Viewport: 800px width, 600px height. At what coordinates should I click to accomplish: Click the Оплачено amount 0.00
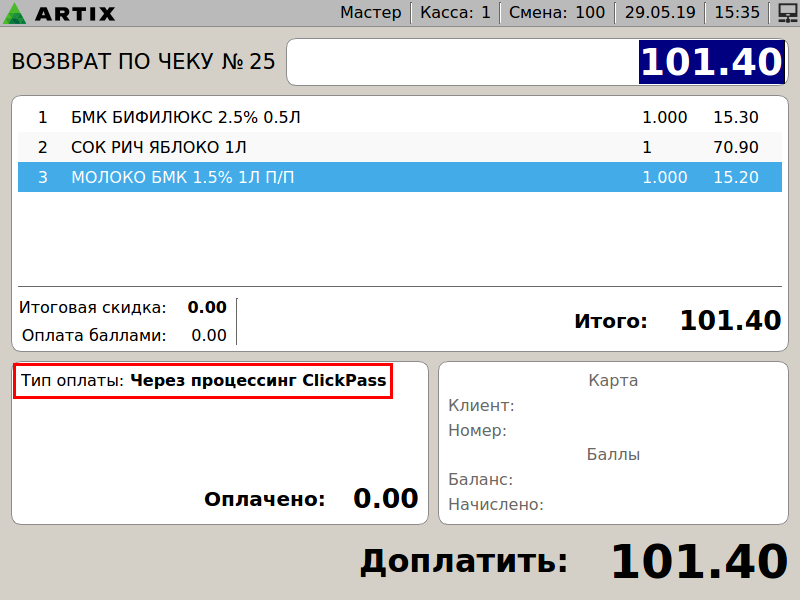(x=385, y=498)
